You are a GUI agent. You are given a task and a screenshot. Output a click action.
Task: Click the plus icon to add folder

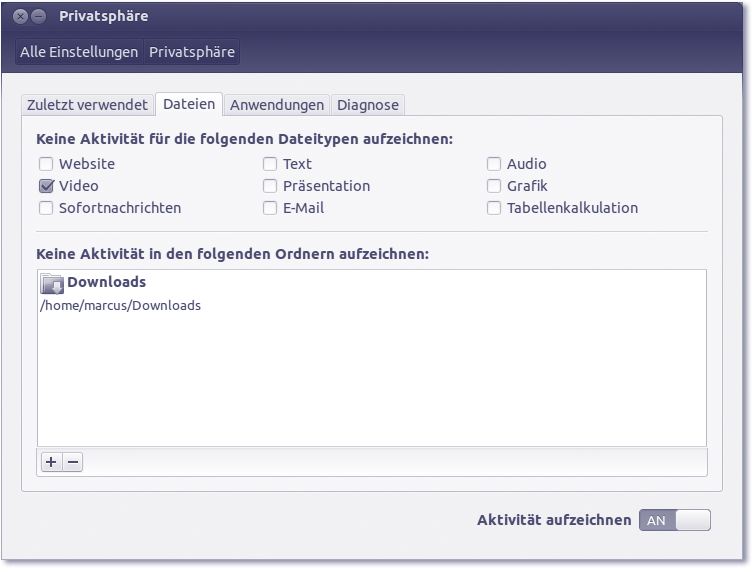[x=51, y=462]
